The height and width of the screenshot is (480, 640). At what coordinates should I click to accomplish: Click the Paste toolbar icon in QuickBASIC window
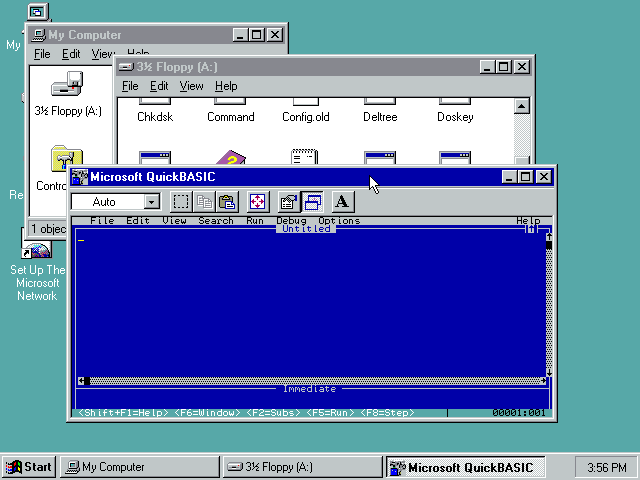coord(227,202)
